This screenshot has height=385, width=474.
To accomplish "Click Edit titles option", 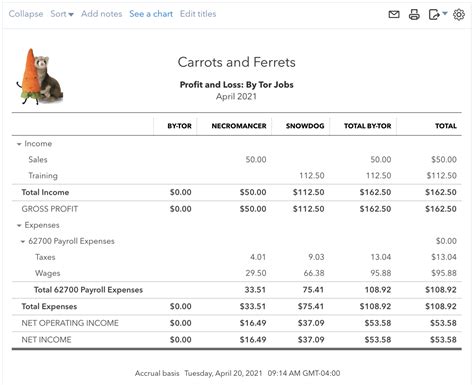I will [x=198, y=14].
